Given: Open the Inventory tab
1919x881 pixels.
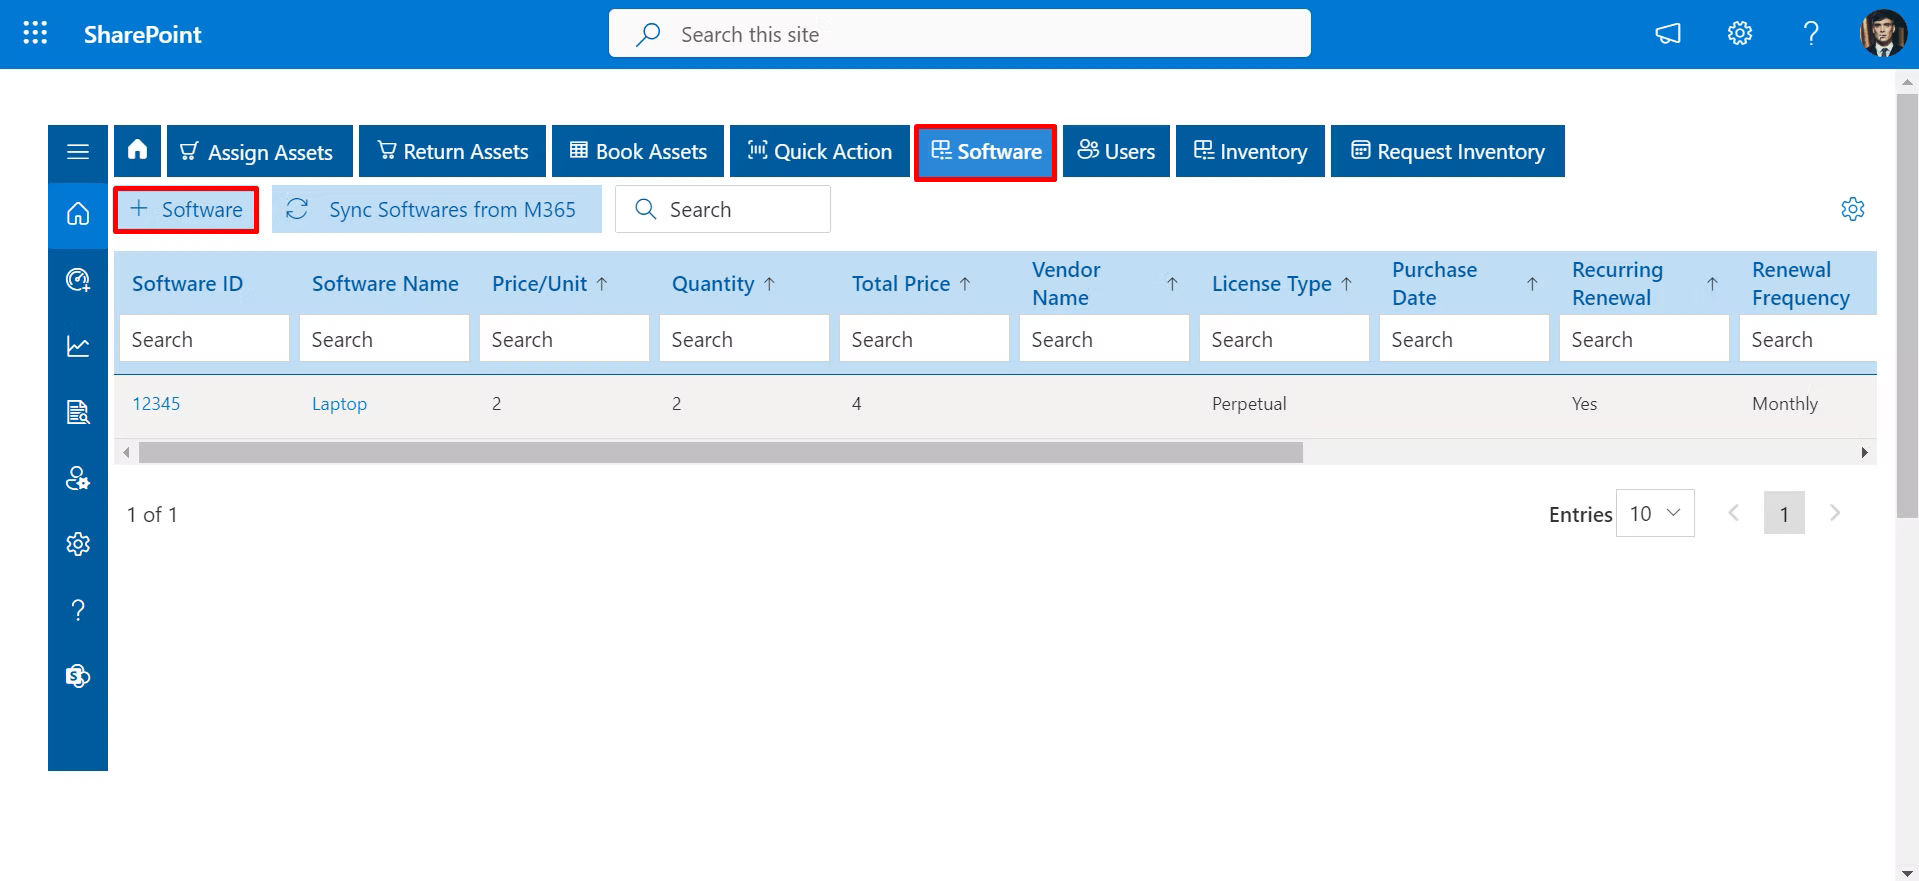Looking at the screenshot, I should tap(1250, 151).
